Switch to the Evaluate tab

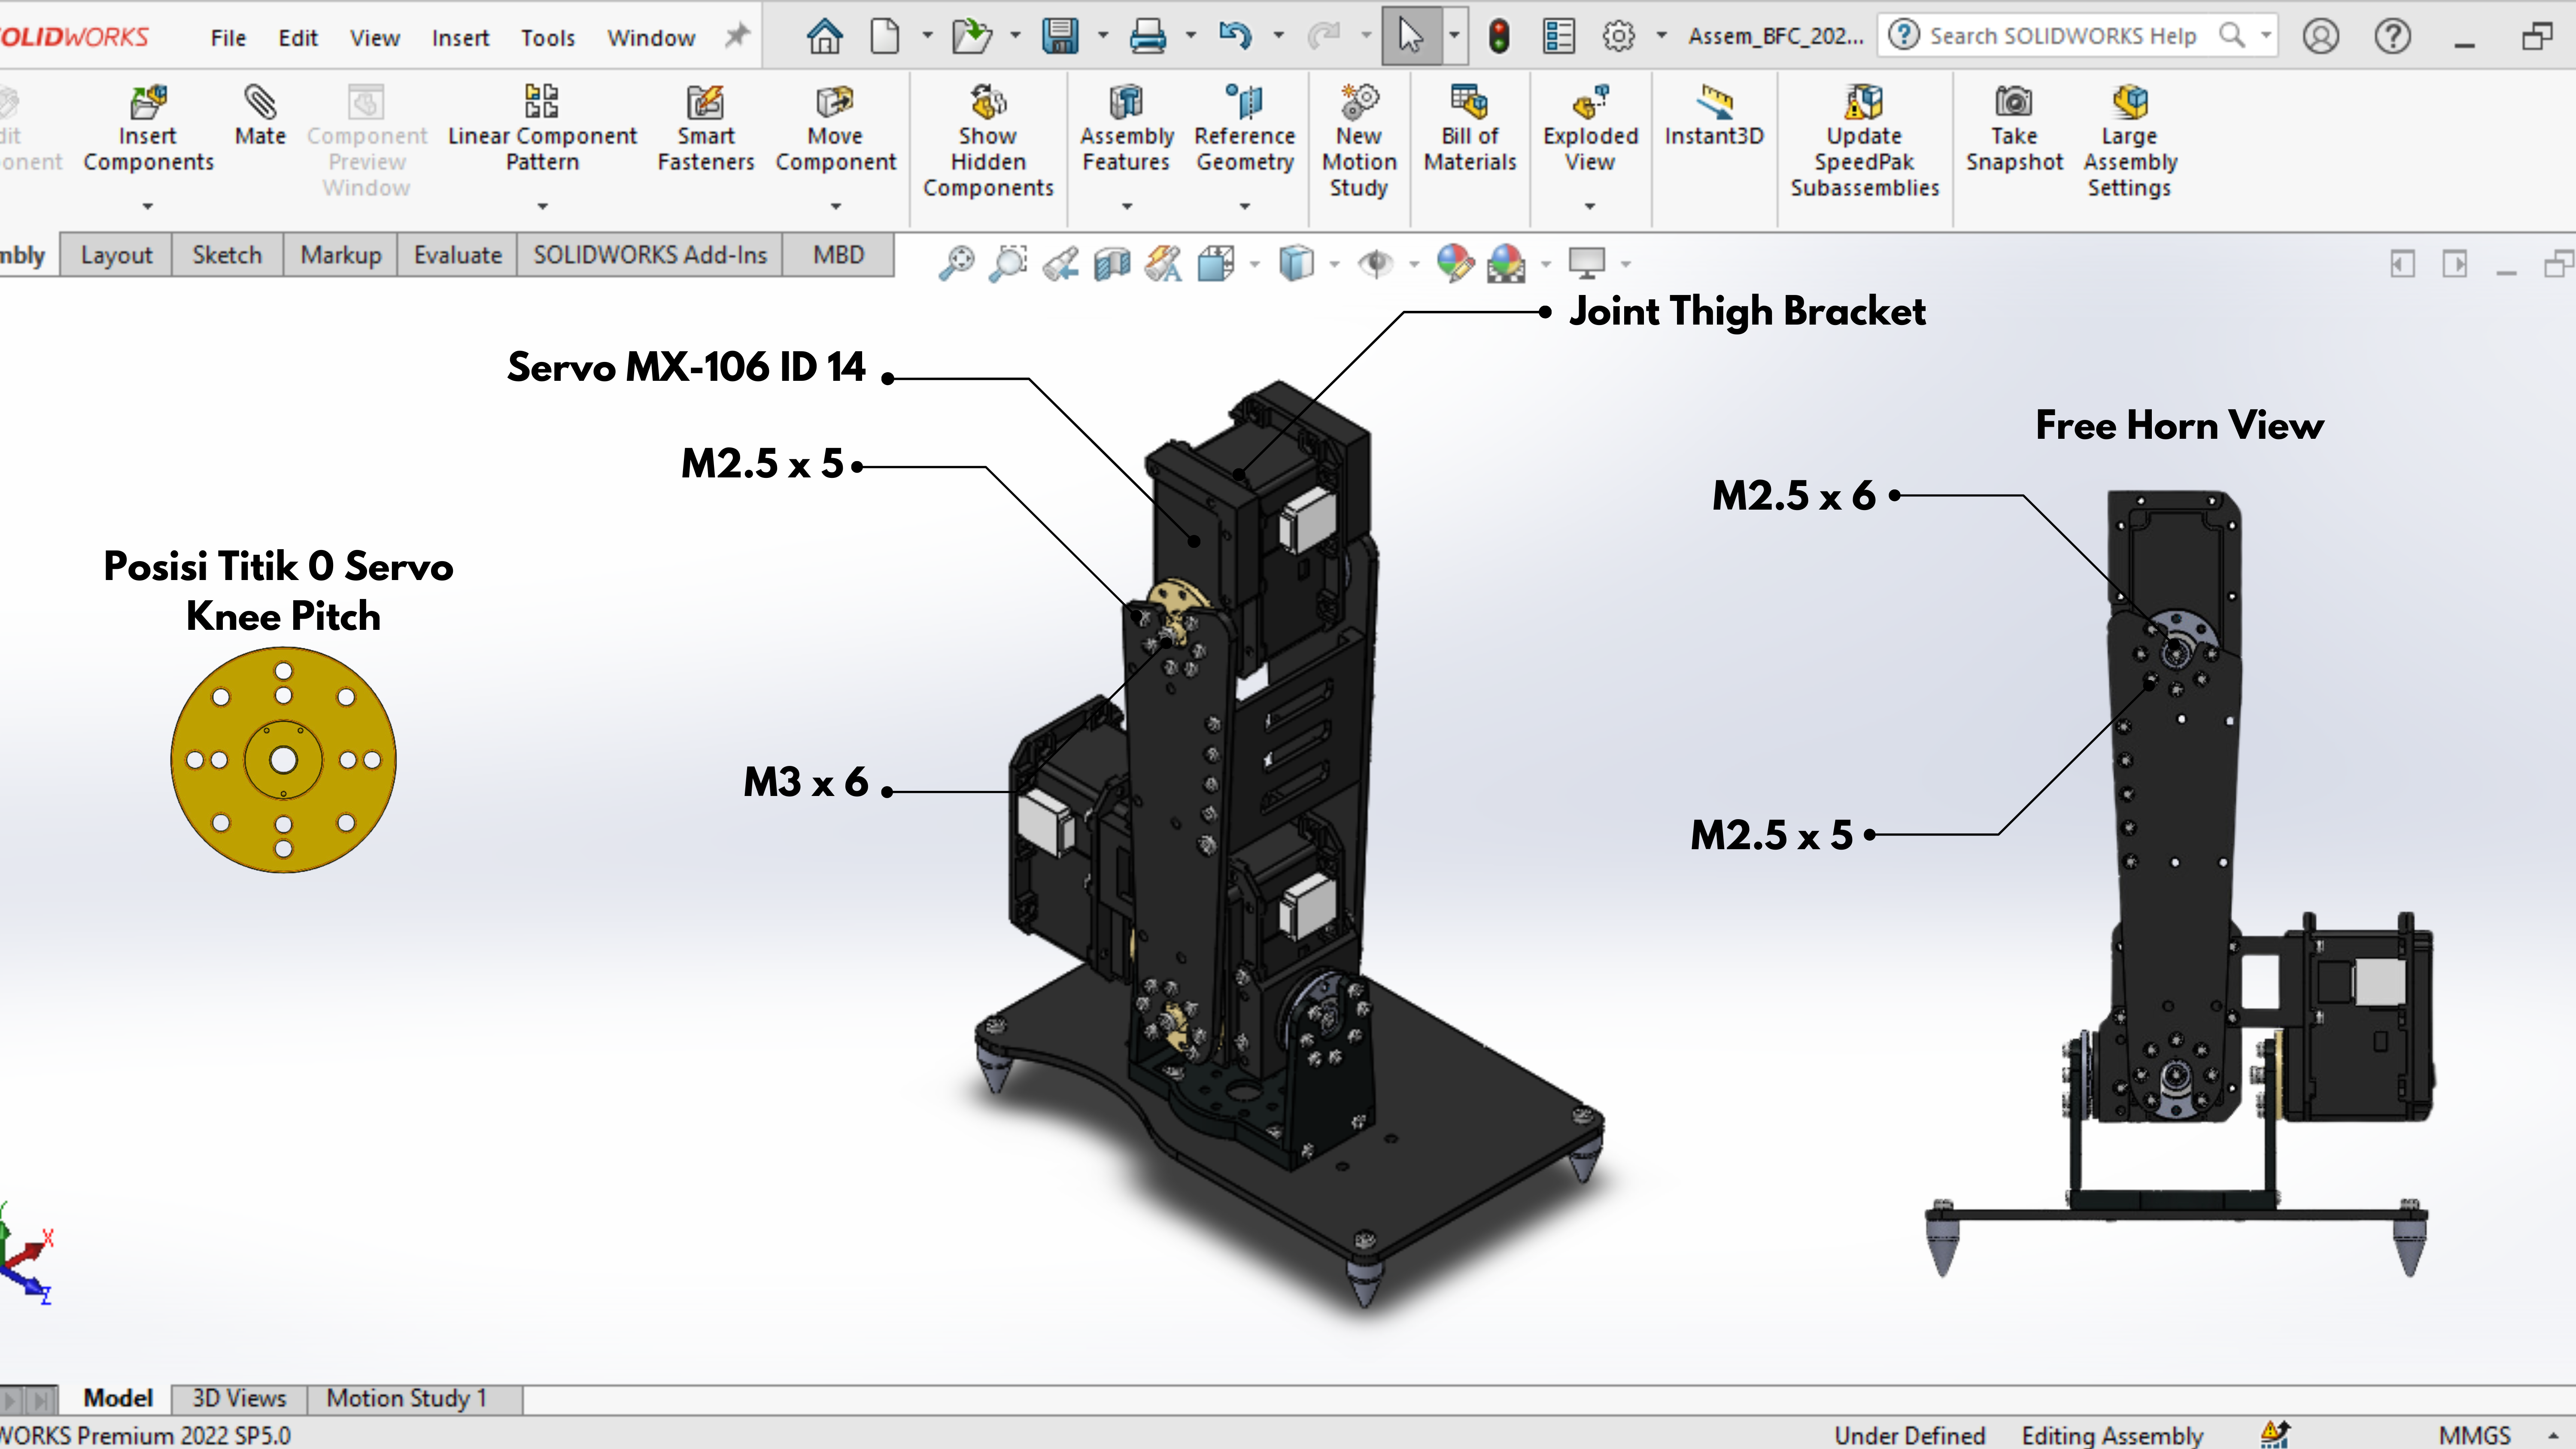[457, 255]
